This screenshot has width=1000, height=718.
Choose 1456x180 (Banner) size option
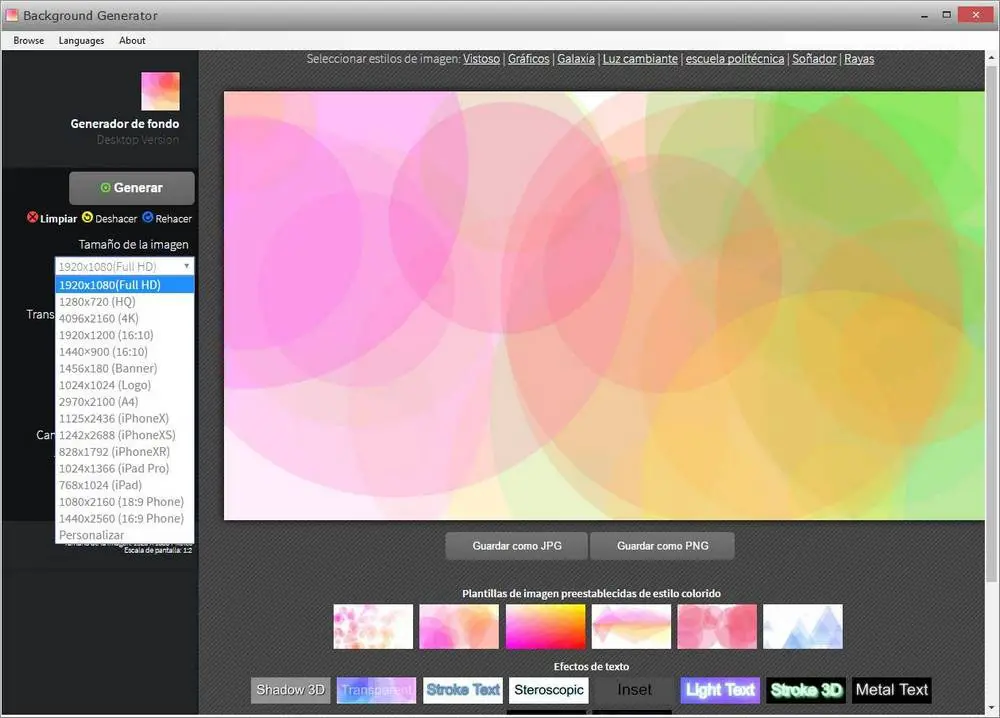click(124, 368)
